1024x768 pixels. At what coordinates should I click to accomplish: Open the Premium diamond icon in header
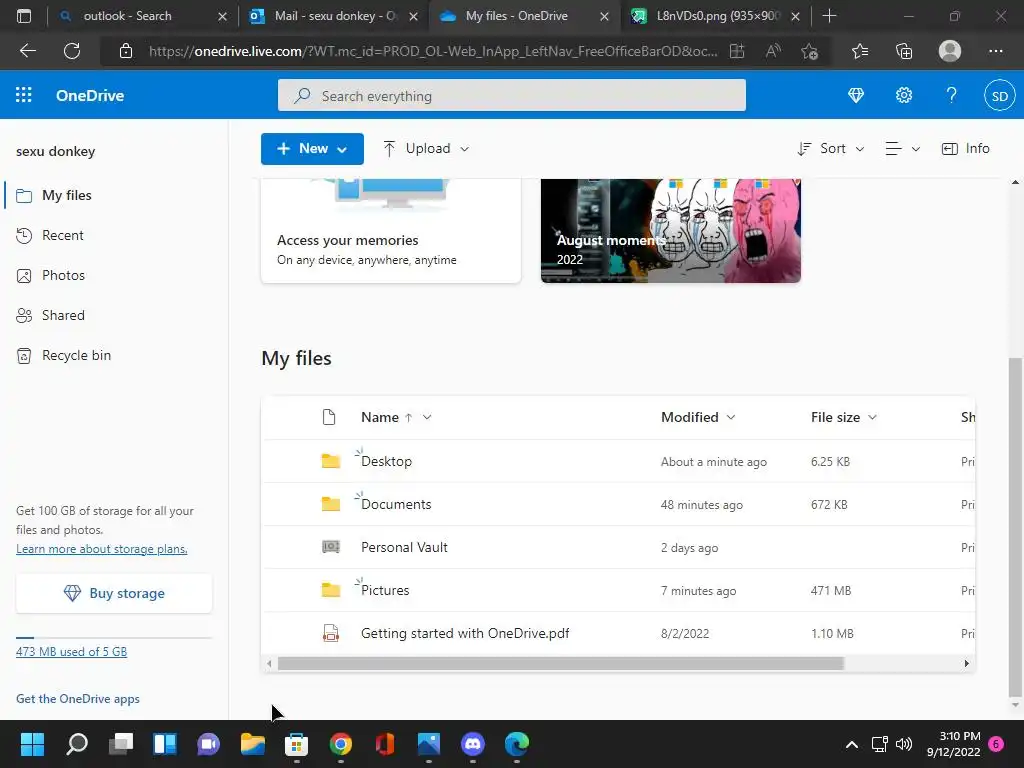tap(856, 95)
